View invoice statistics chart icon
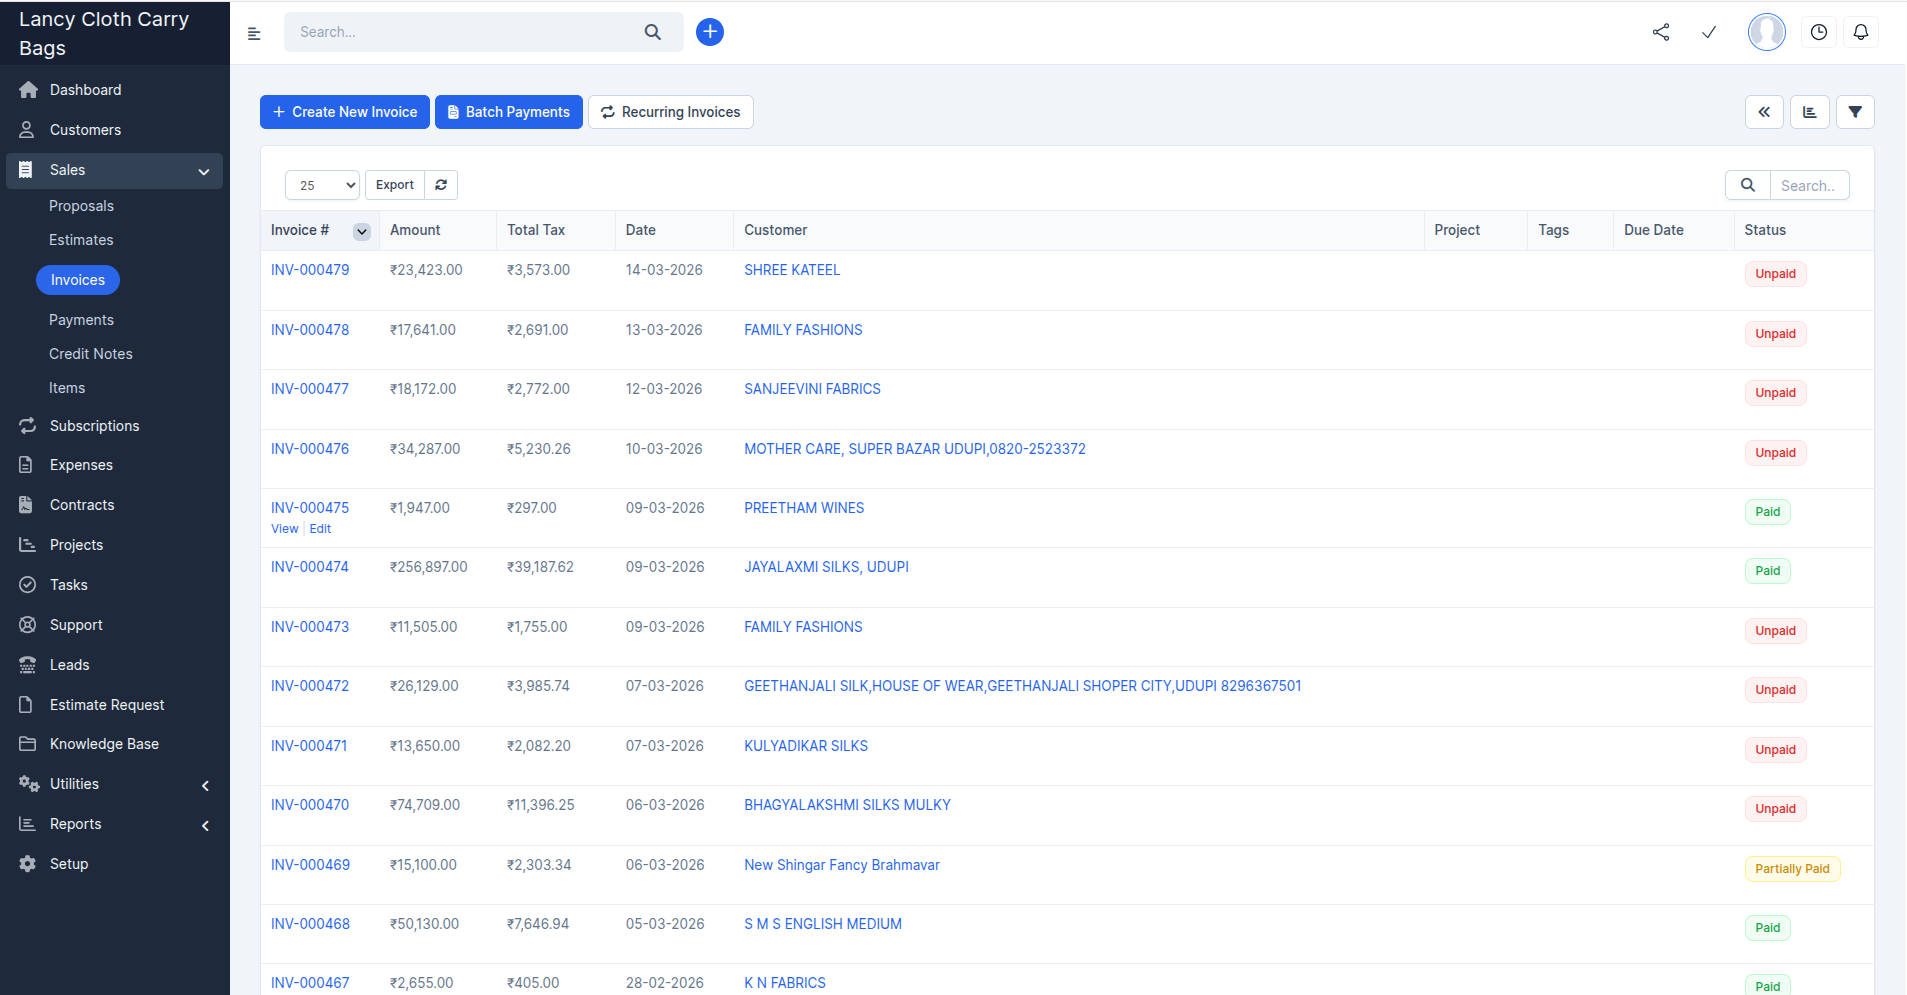Image resolution: width=1907 pixels, height=995 pixels. click(x=1809, y=111)
